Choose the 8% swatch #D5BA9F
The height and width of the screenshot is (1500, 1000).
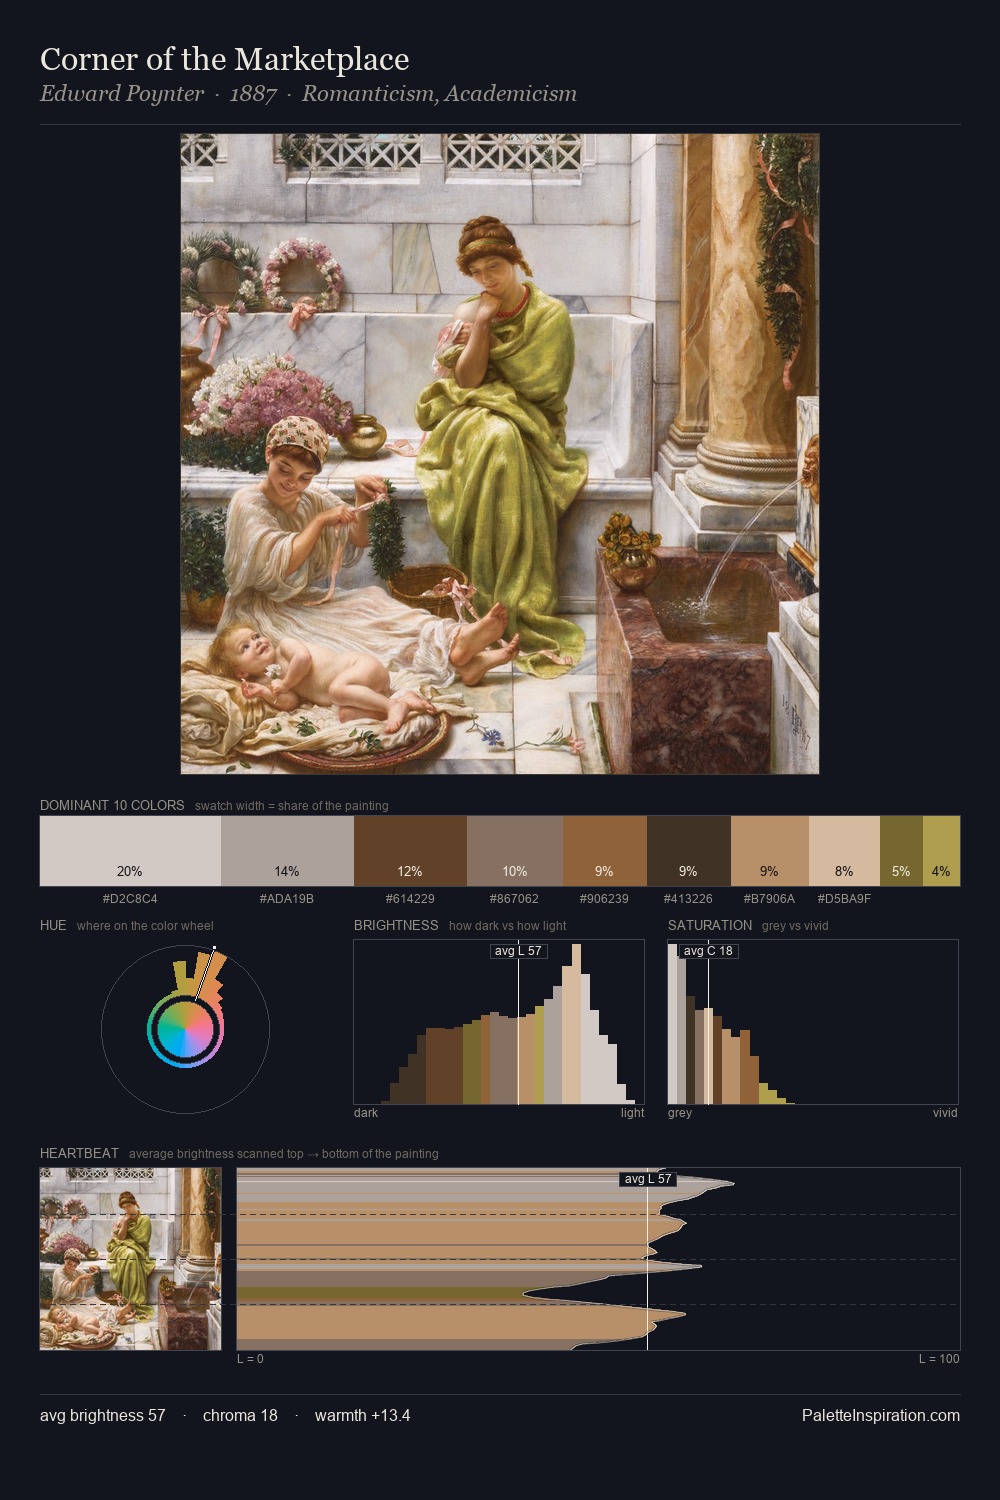pyautogui.click(x=844, y=851)
